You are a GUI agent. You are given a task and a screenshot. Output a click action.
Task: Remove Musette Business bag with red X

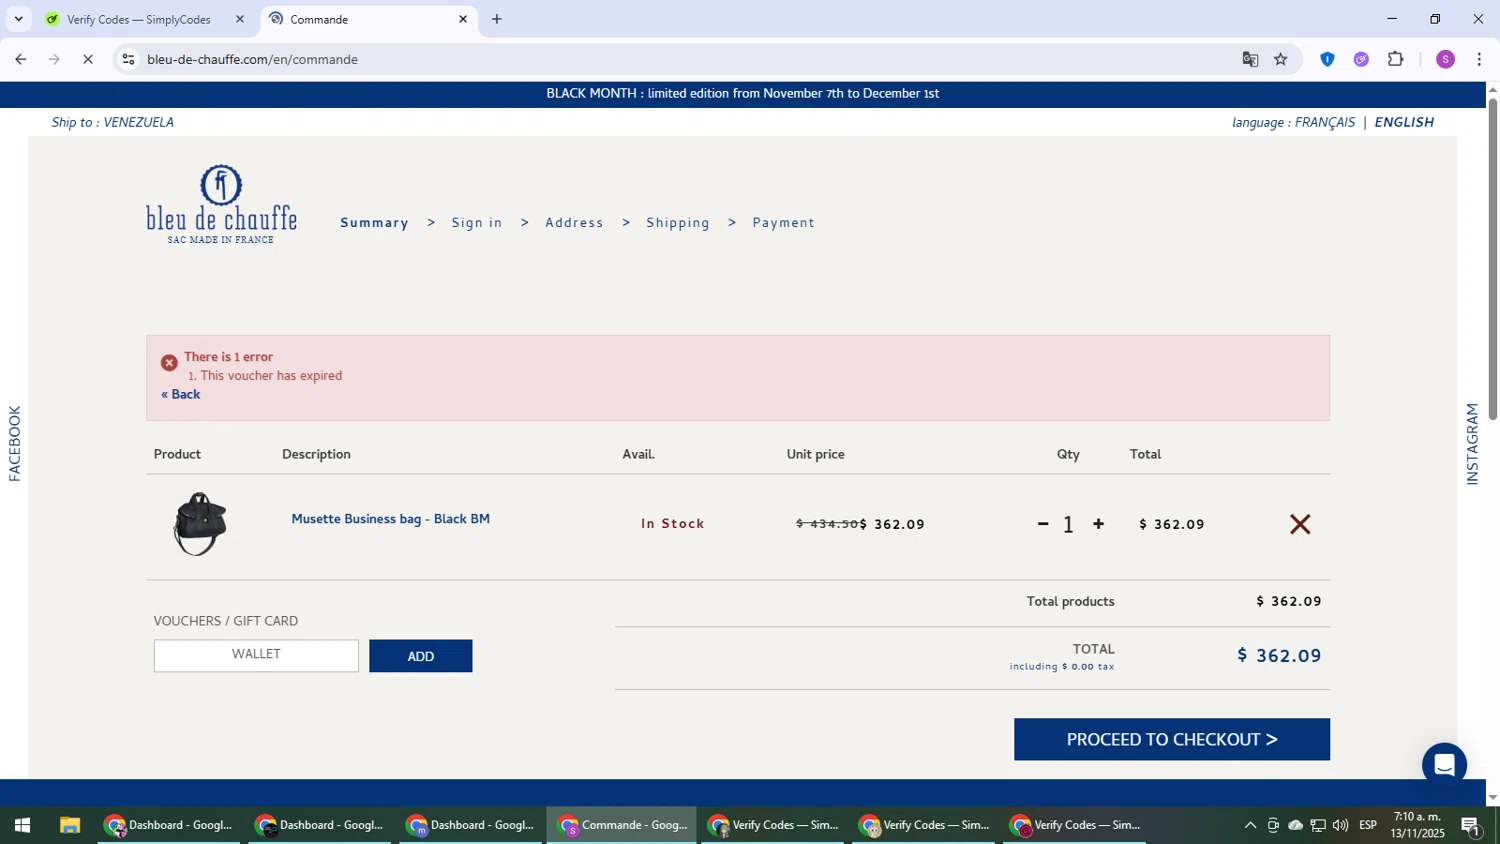point(1299,524)
